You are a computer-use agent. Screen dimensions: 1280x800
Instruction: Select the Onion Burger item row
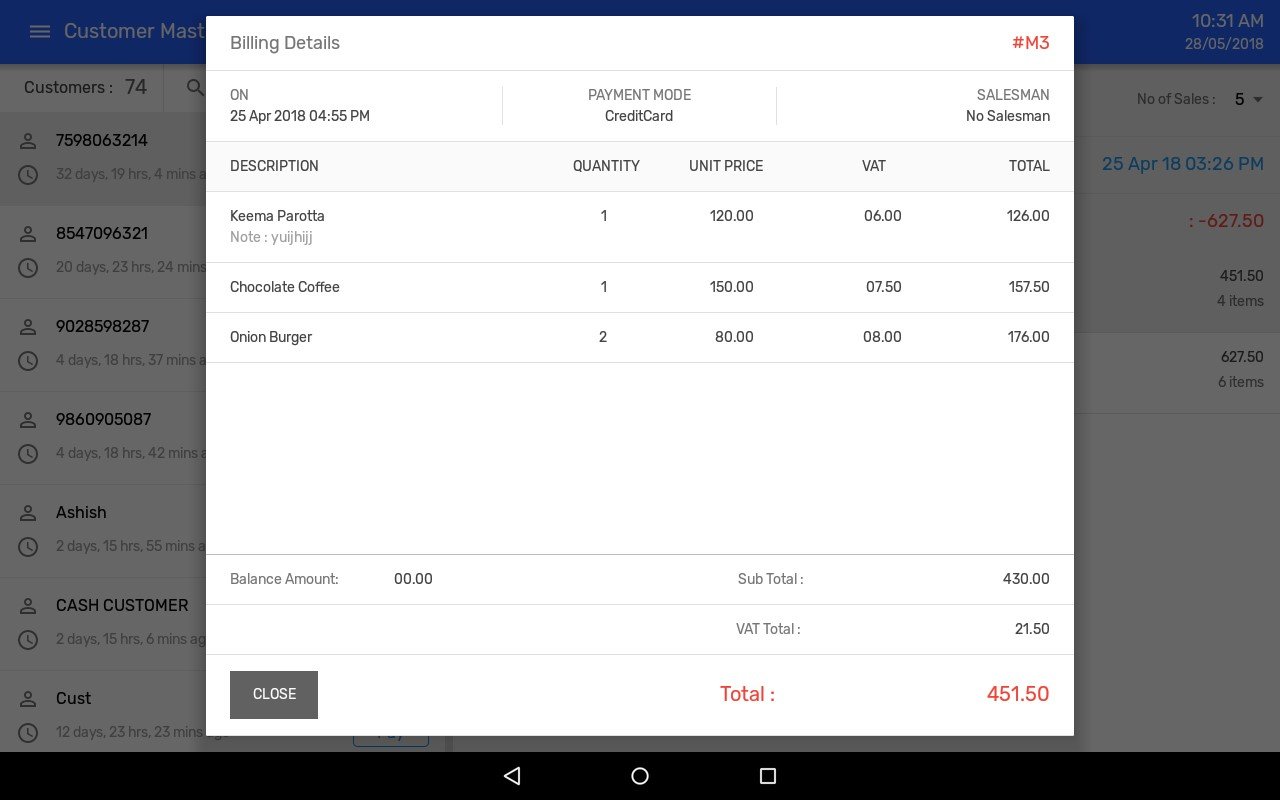coord(640,337)
